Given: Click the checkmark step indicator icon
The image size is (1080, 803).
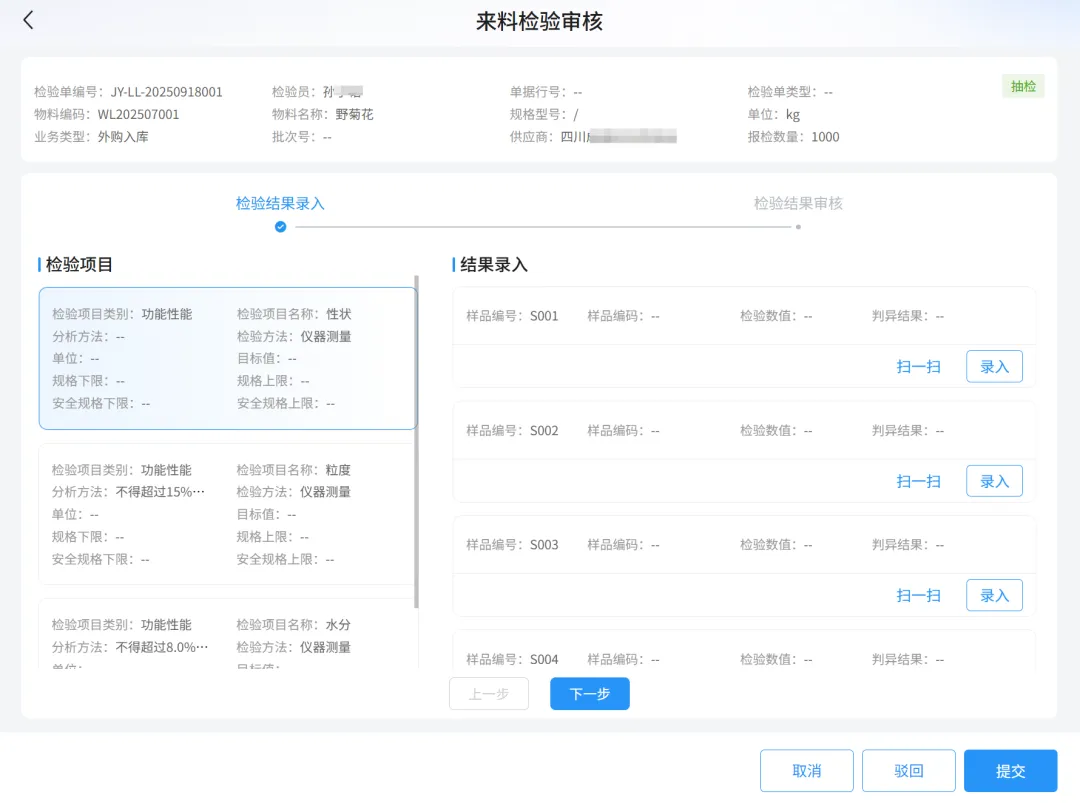Looking at the screenshot, I should (280, 227).
